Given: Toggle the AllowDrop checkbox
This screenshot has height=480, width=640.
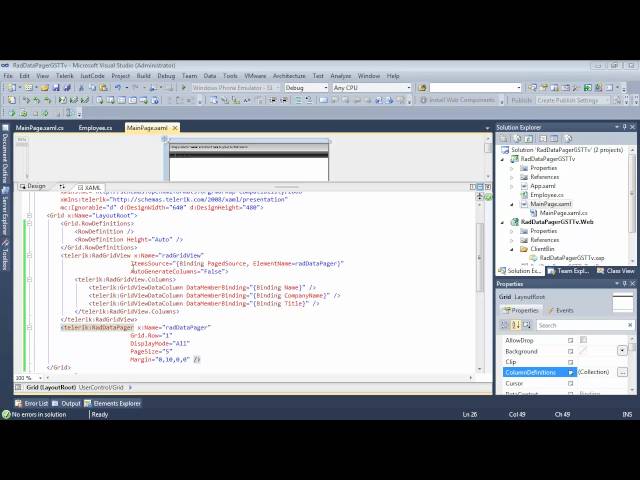Looking at the screenshot, I should pos(583,340).
